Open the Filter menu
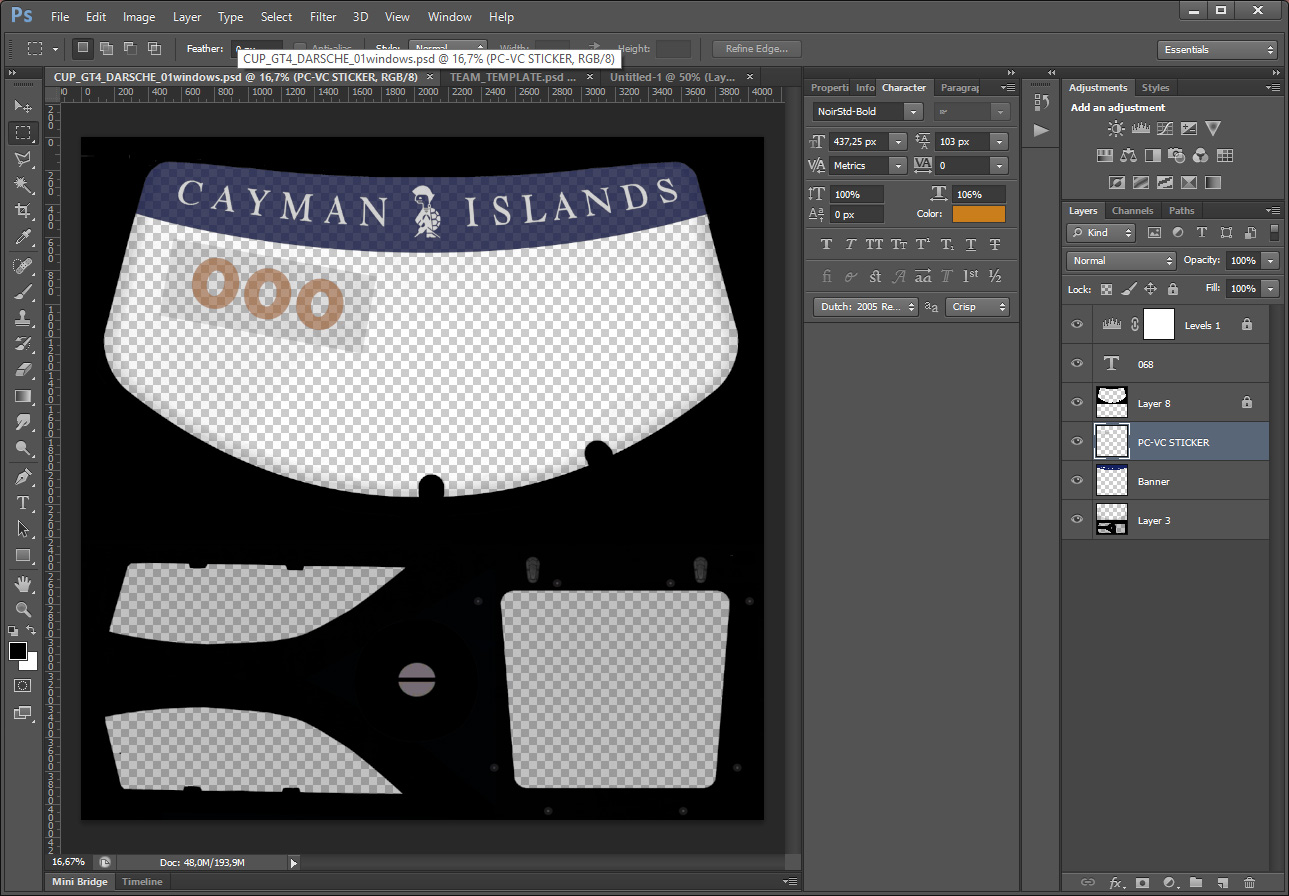This screenshot has width=1289, height=896. (323, 17)
